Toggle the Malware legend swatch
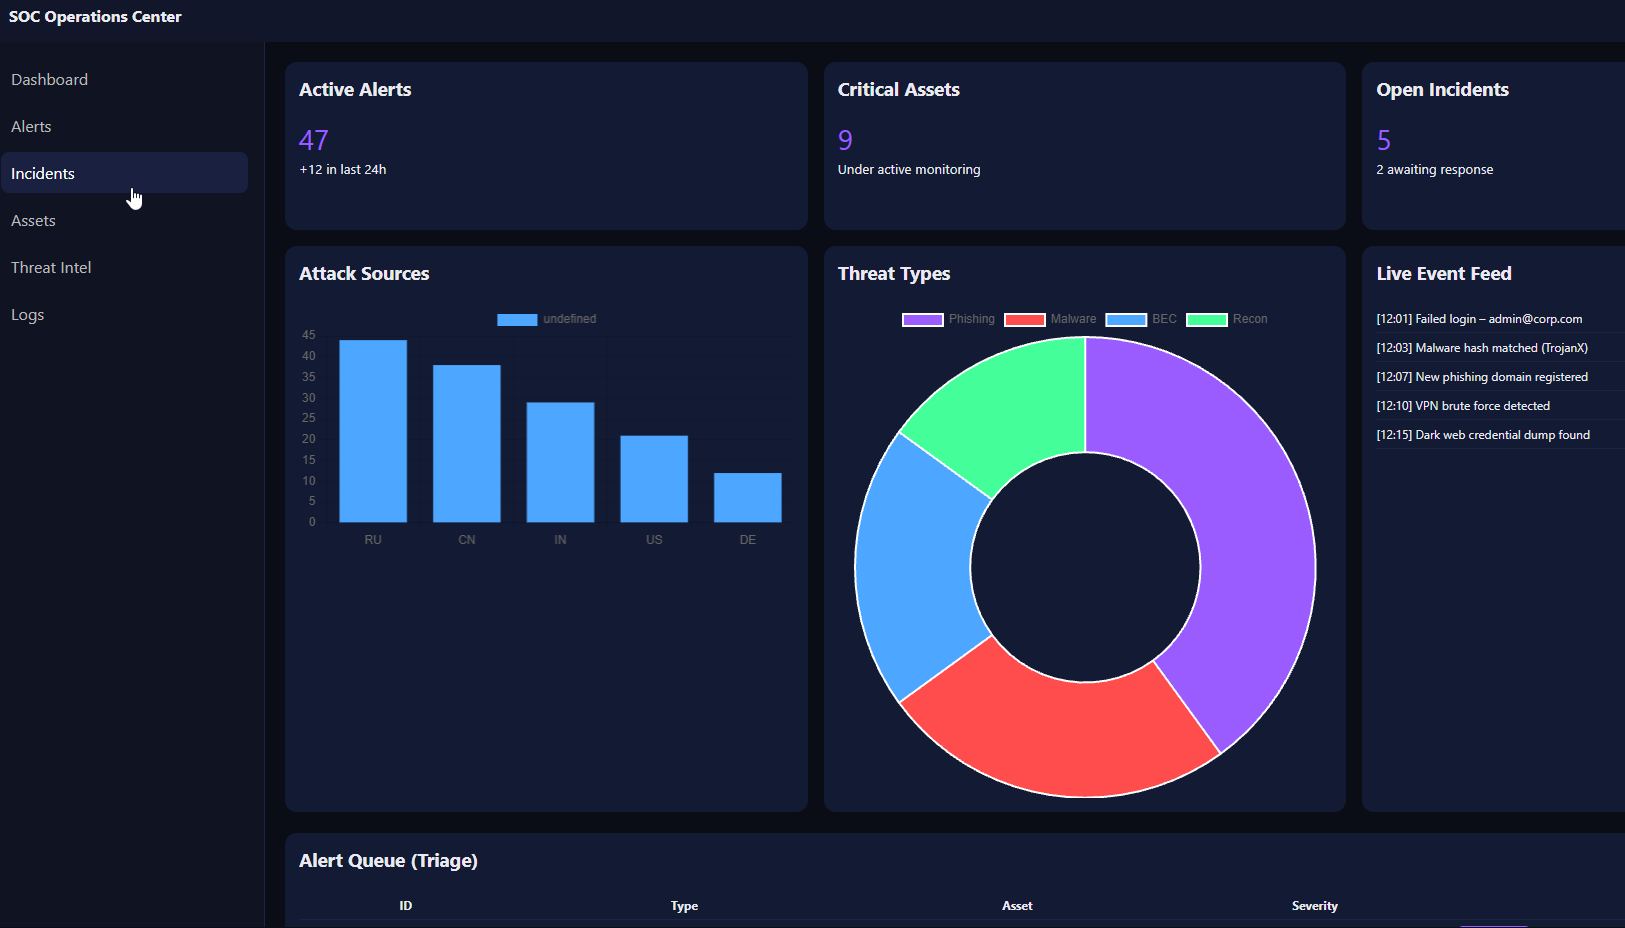Image resolution: width=1625 pixels, height=928 pixels. pyautogui.click(x=1024, y=320)
